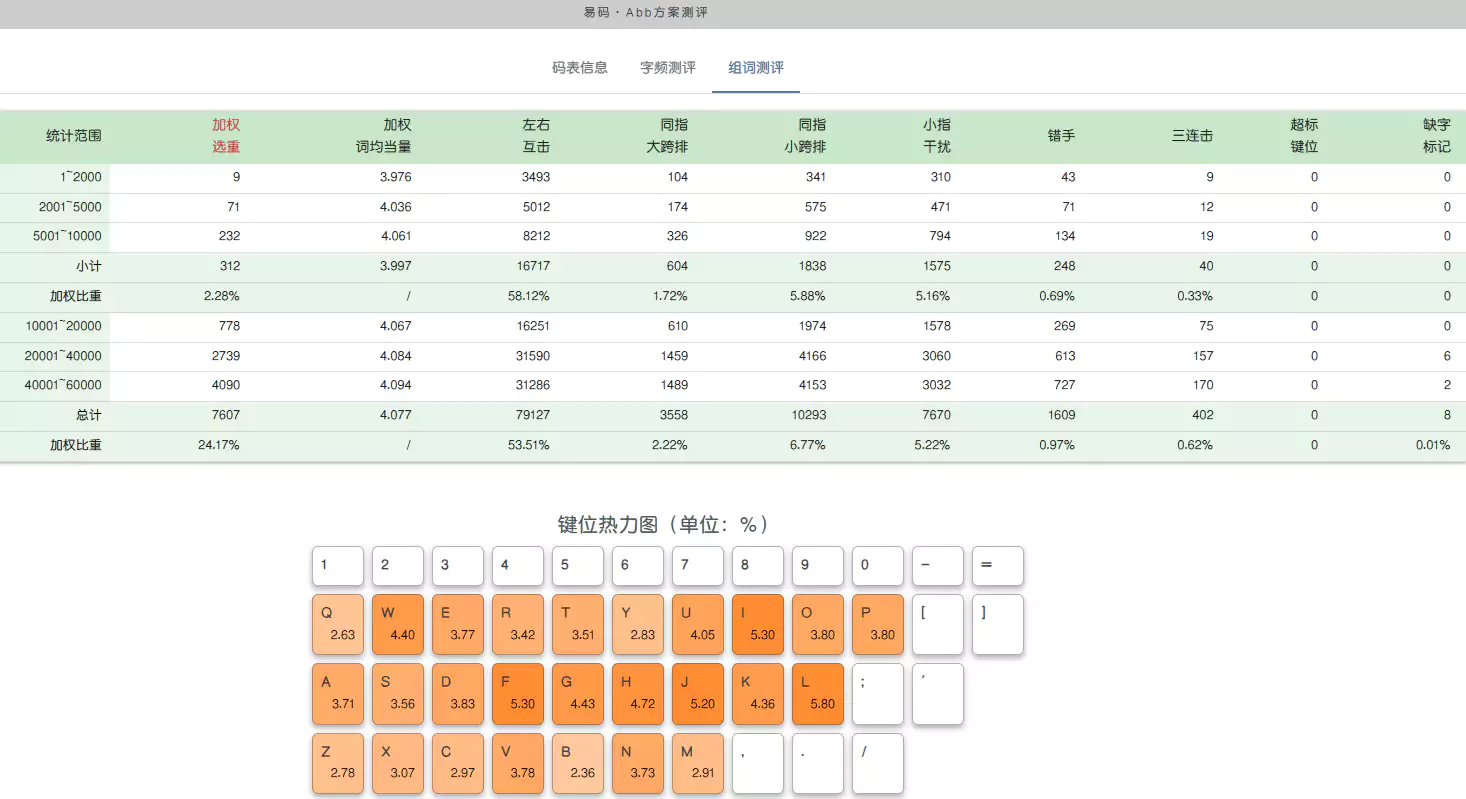1466x799 pixels.
Task: Click the semicolon key in heatmap
Action: coord(878,694)
